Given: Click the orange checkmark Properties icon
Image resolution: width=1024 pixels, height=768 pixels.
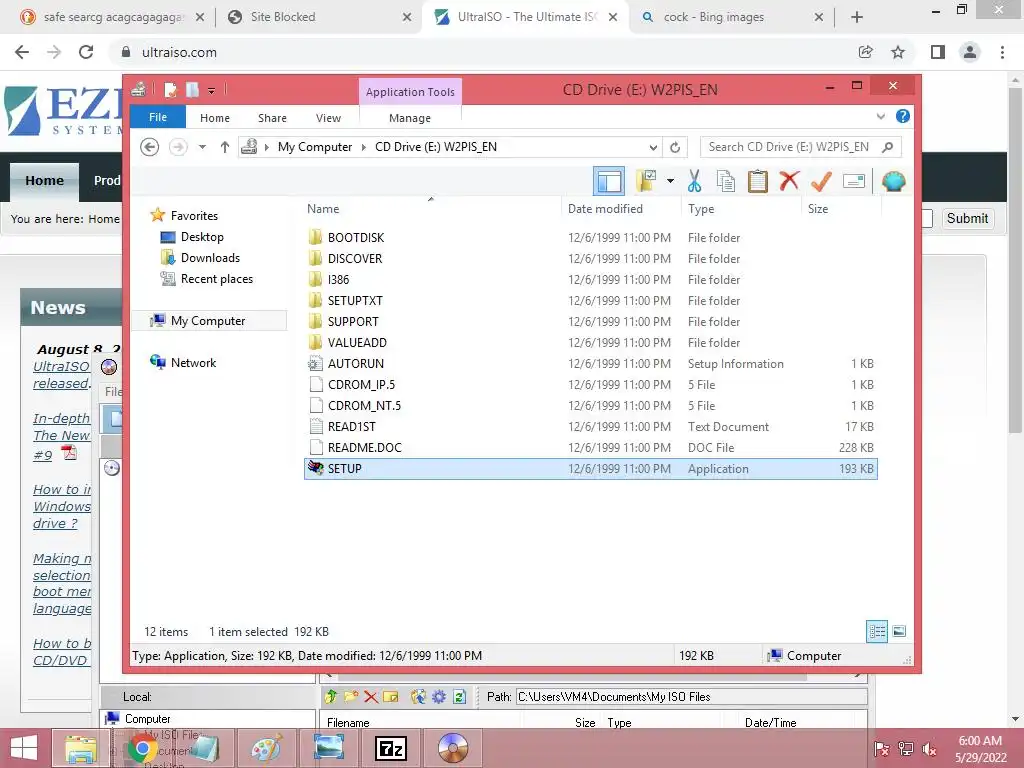Looking at the screenshot, I should [x=821, y=181].
